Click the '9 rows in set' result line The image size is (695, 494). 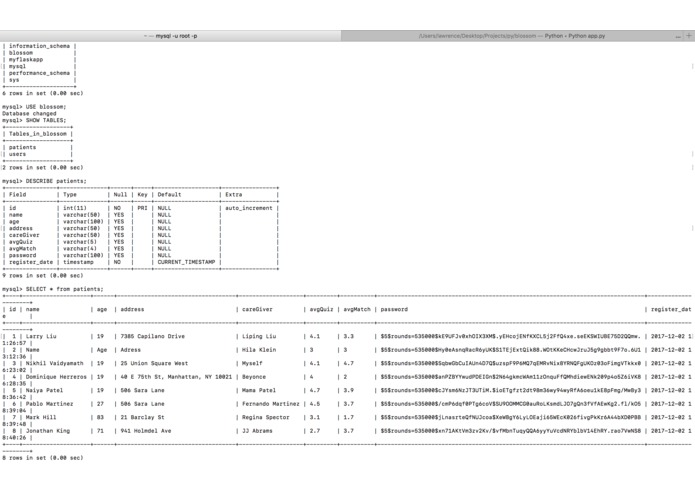click(x=43, y=276)
